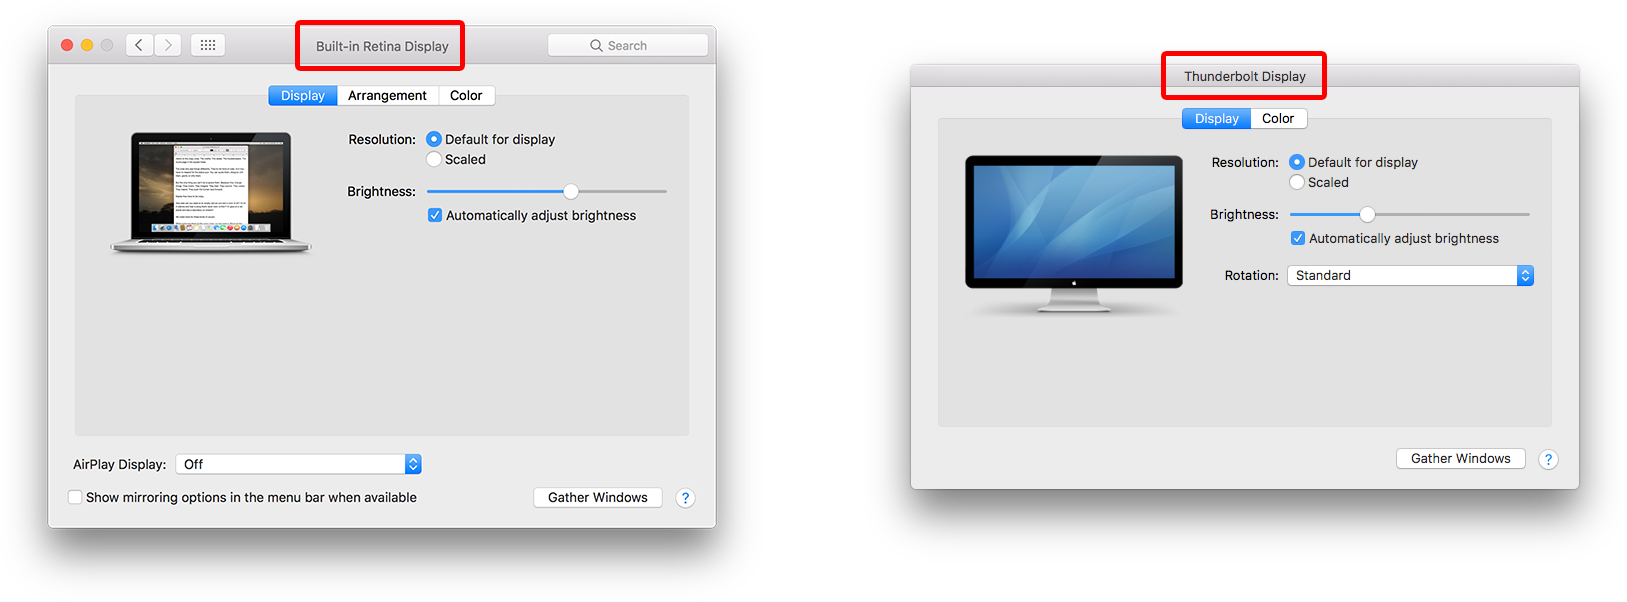The width and height of the screenshot is (1627, 602).
Task: Select Default for display in Thunderbolt window
Action: click(x=1297, y=162)
